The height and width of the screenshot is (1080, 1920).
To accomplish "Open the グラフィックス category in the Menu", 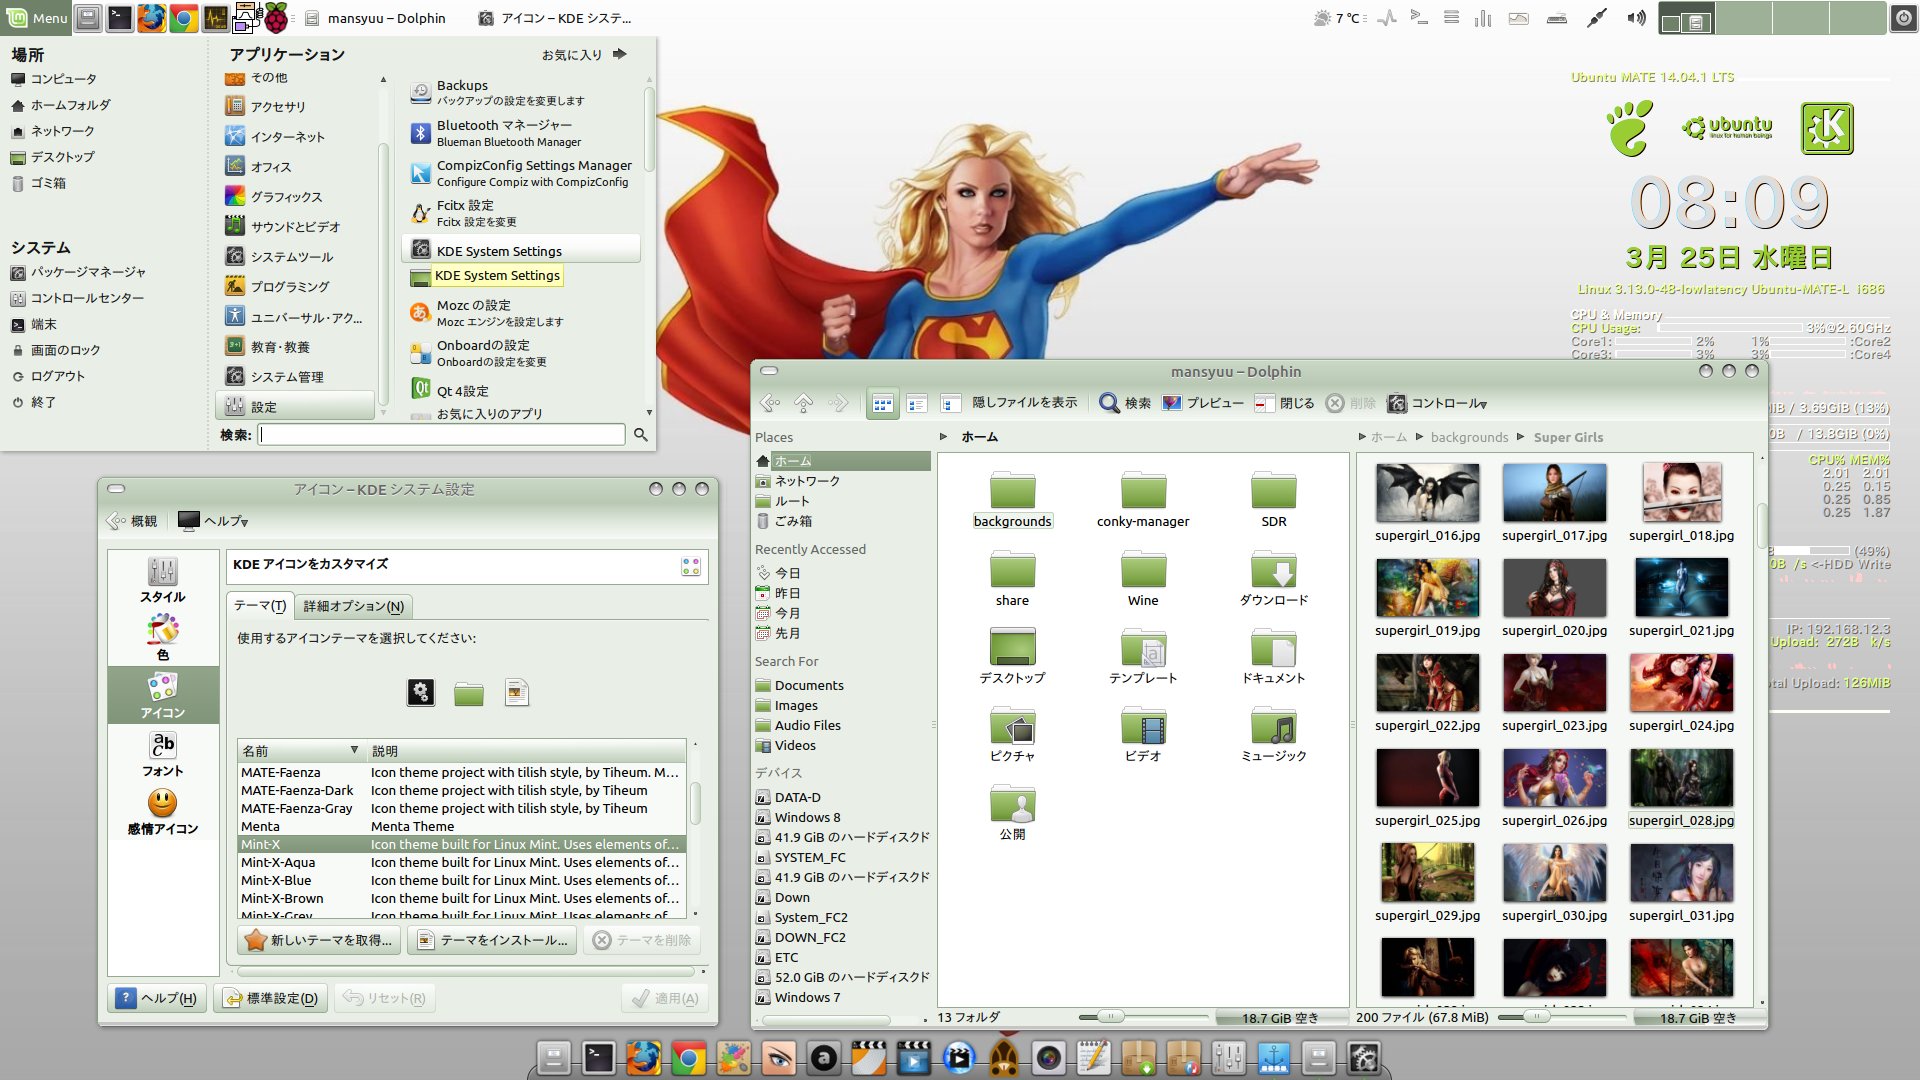I will pos(286,197).
